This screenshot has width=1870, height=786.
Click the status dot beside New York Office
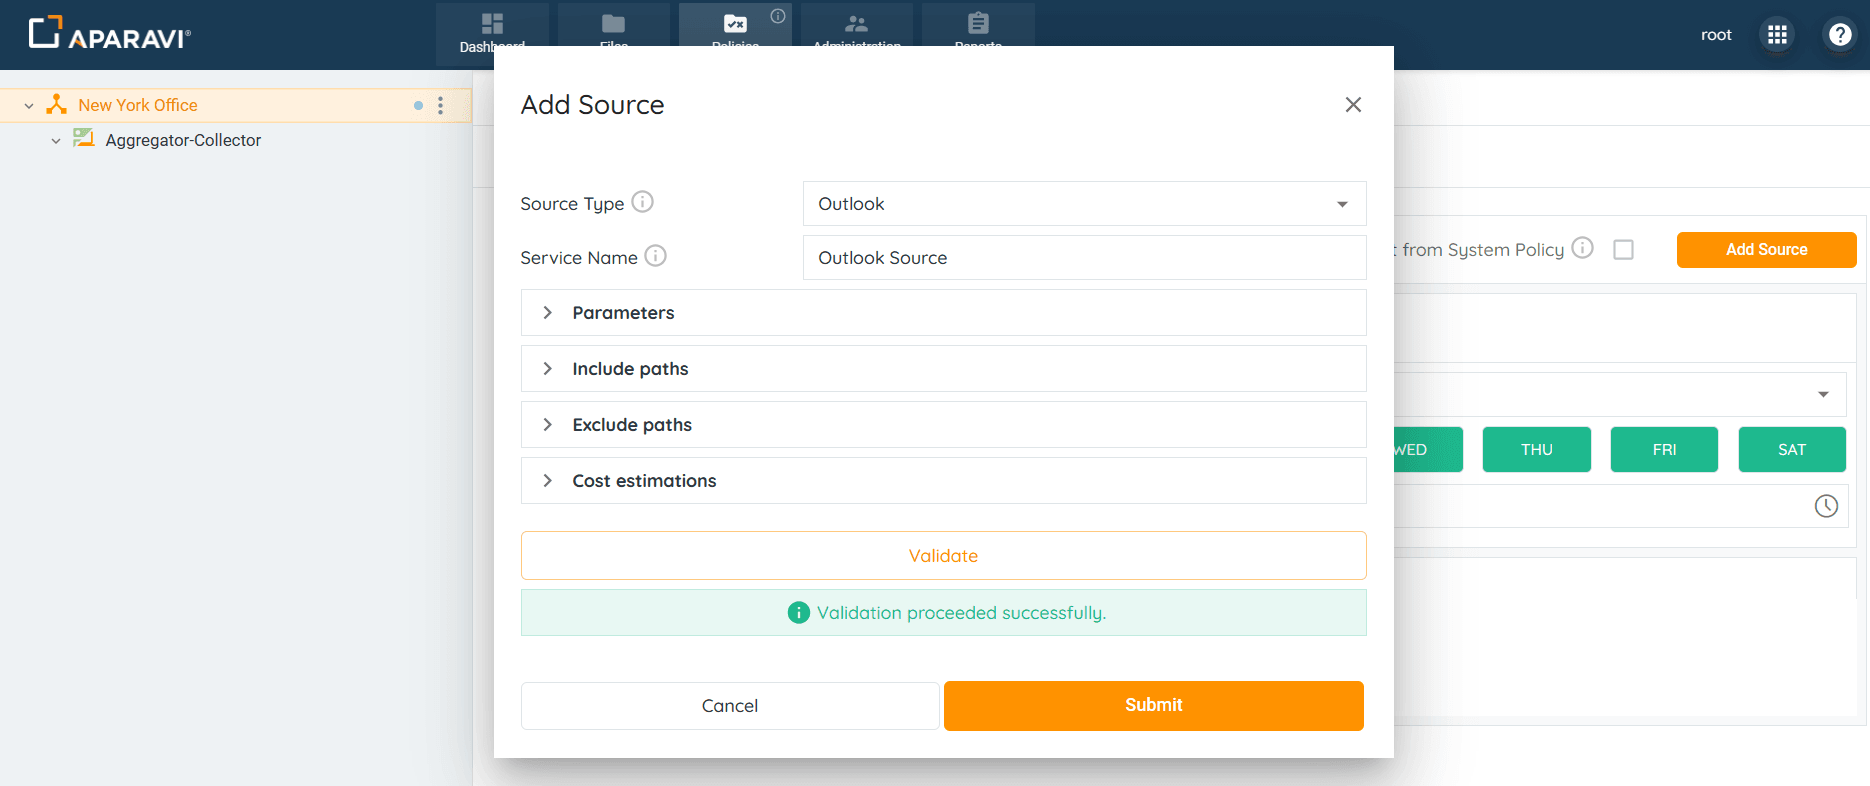point(418,105)
